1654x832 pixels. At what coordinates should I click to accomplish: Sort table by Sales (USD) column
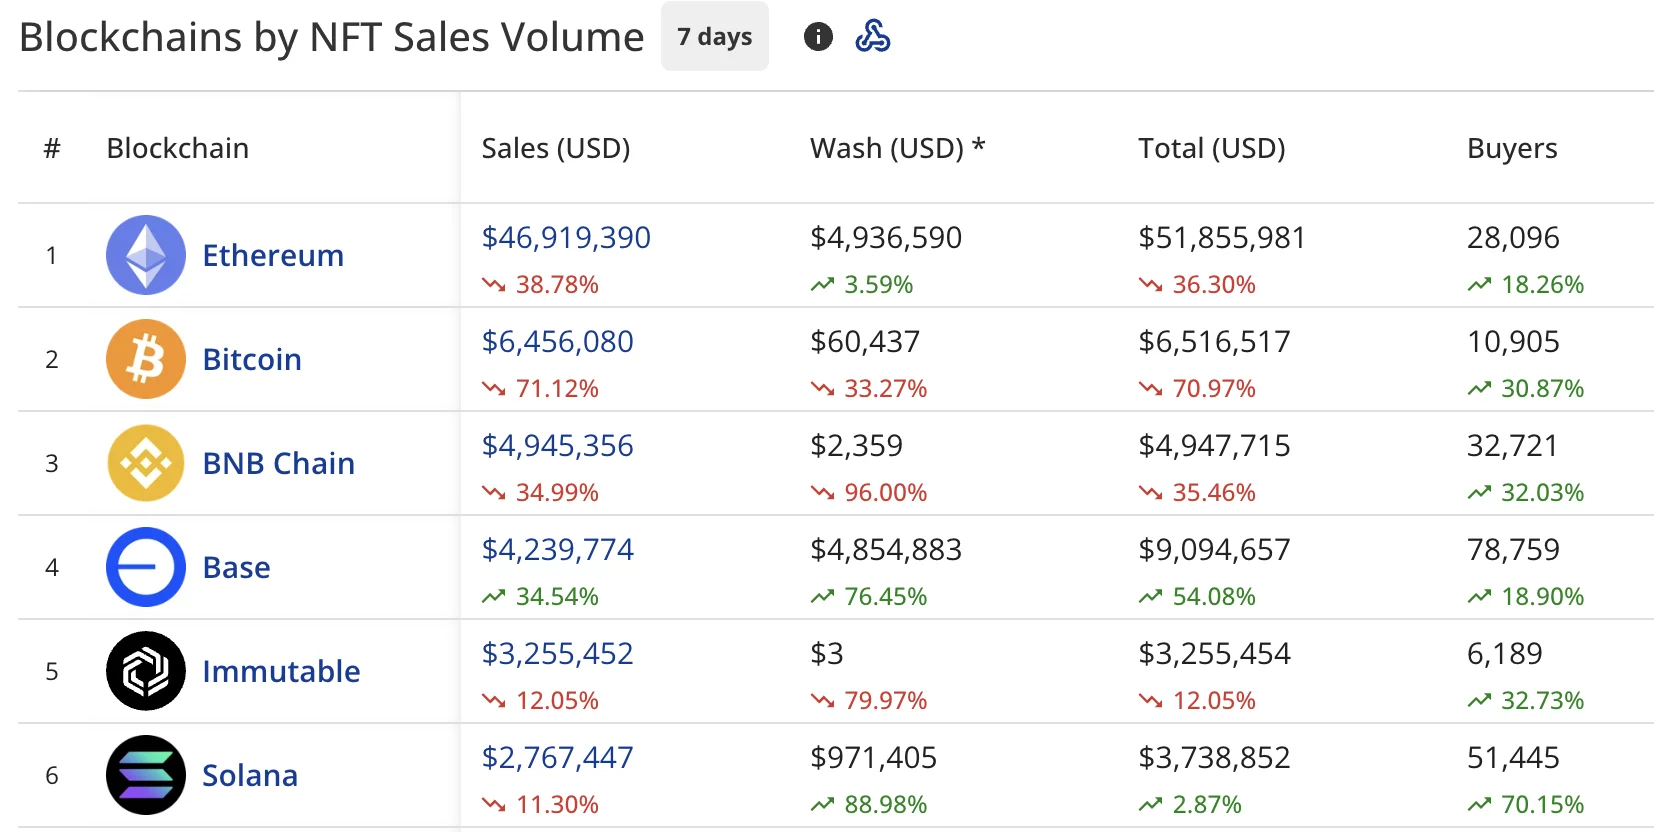tap(556, 148)
